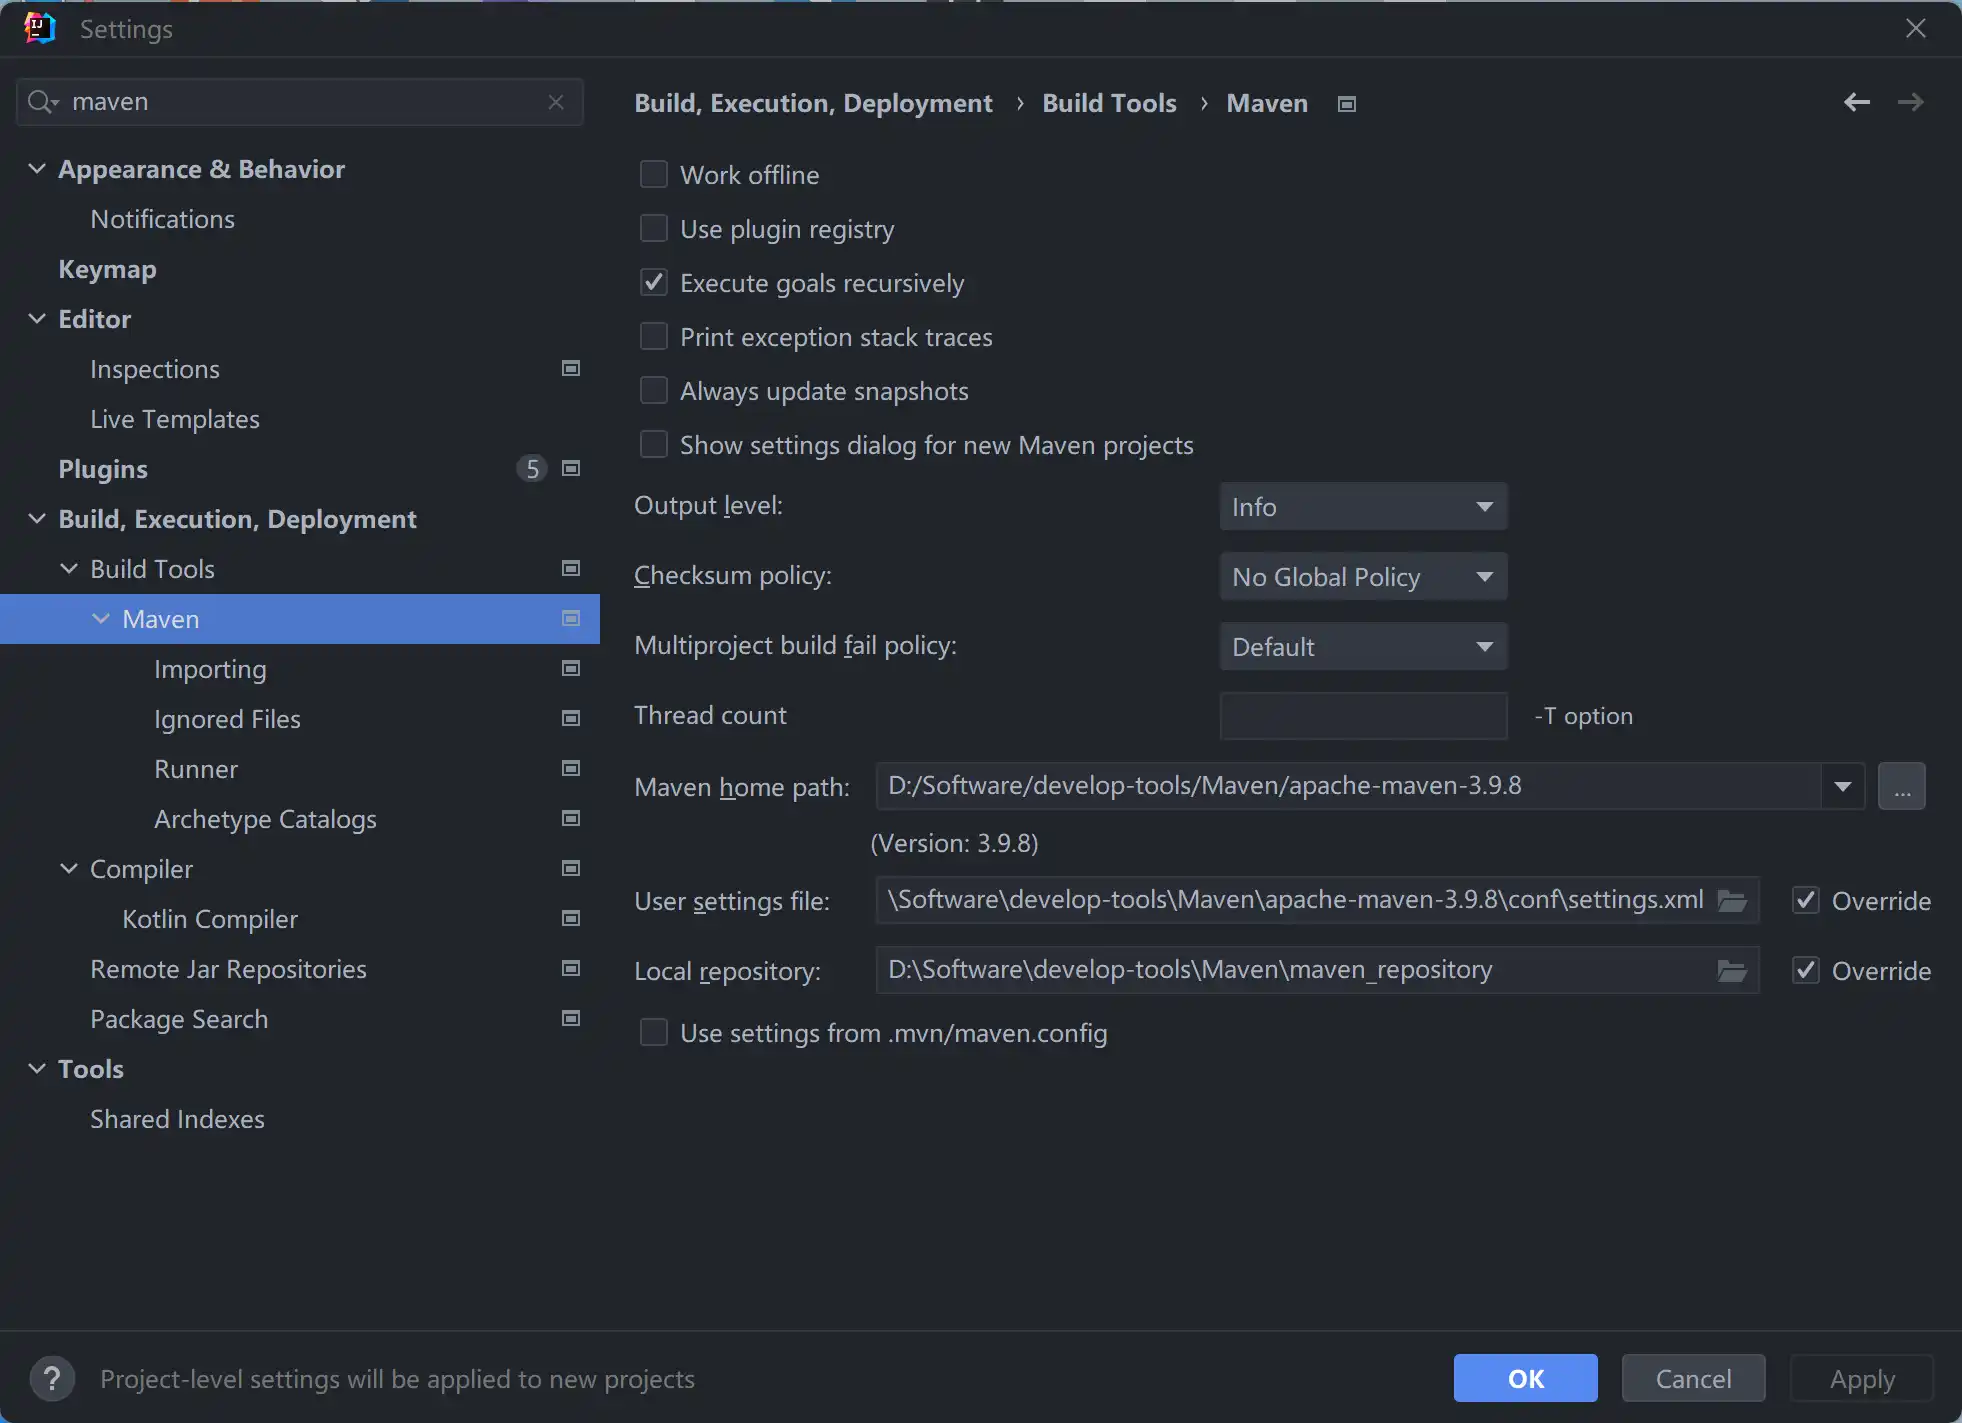Viewport: 1962px width, 1423px height.
Task: Collapse the Build Tools node
Action: point(69,568)
